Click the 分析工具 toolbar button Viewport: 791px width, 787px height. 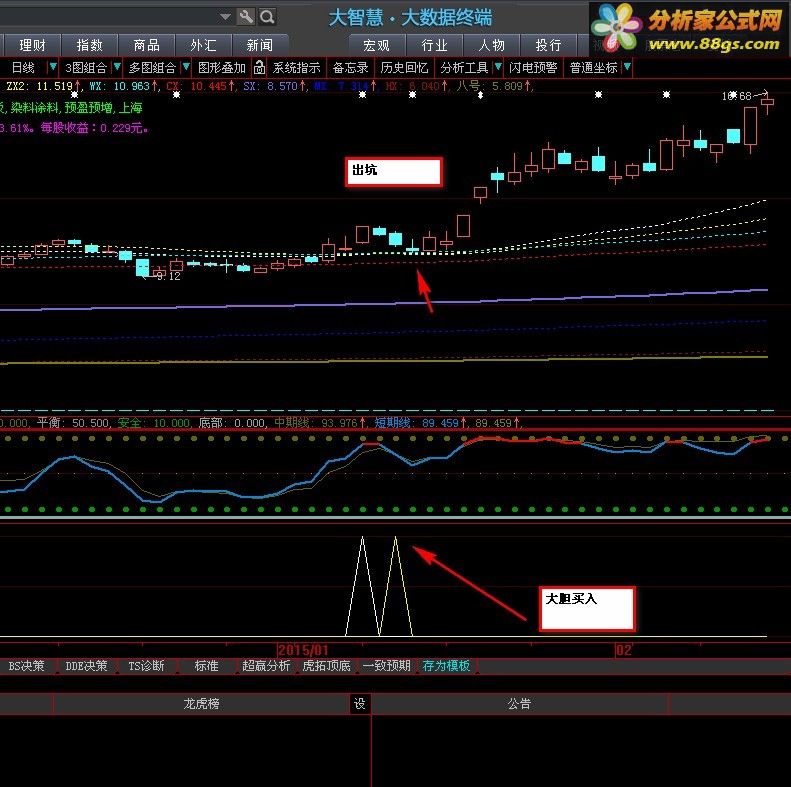click(464, 68)
